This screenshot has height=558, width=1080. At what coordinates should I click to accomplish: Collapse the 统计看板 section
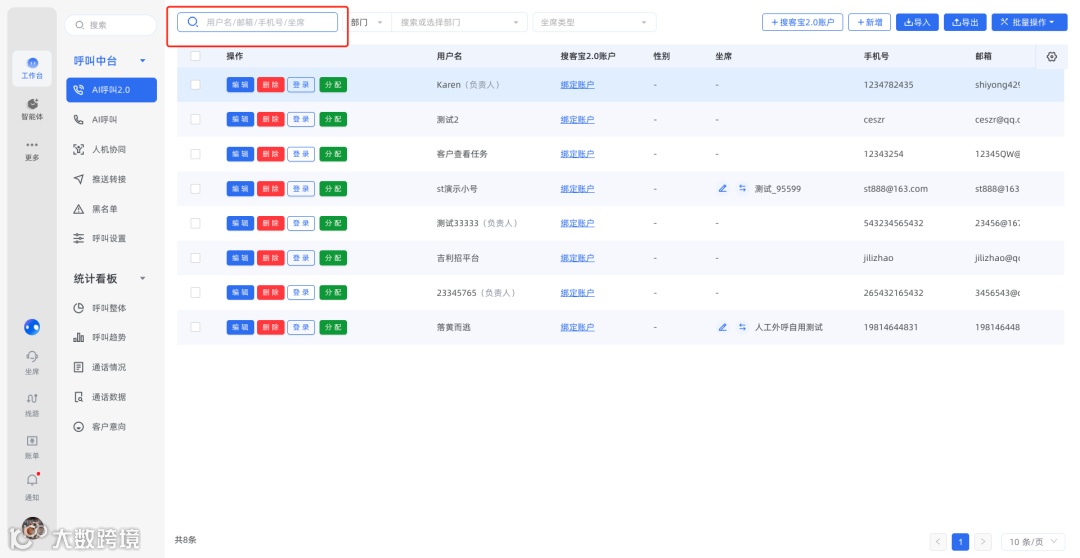pos(143,278)
